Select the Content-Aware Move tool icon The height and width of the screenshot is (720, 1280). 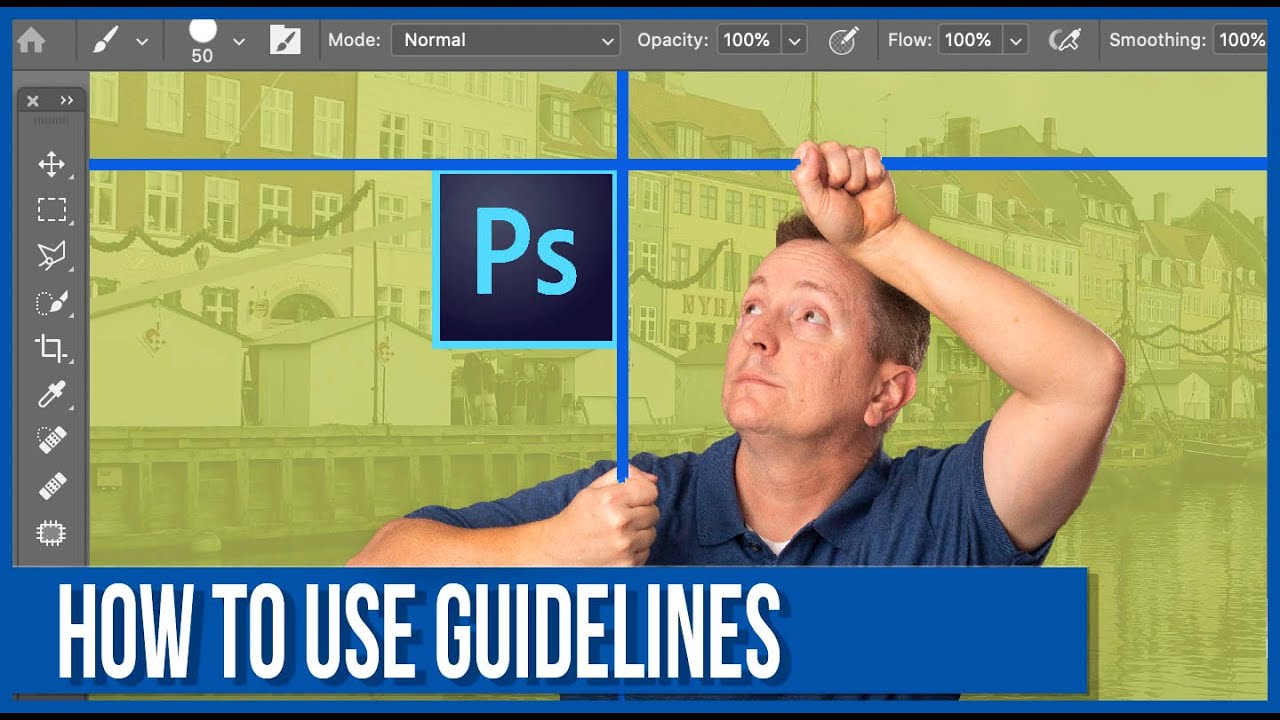(51, 533)
